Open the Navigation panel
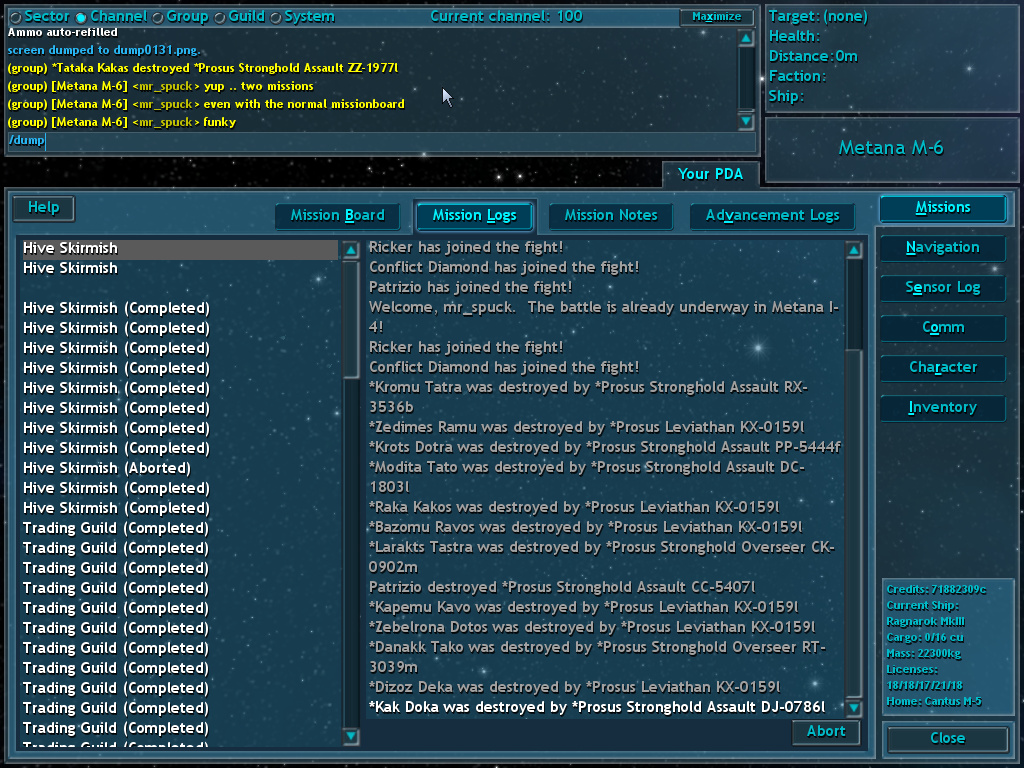 pos(942,248)
